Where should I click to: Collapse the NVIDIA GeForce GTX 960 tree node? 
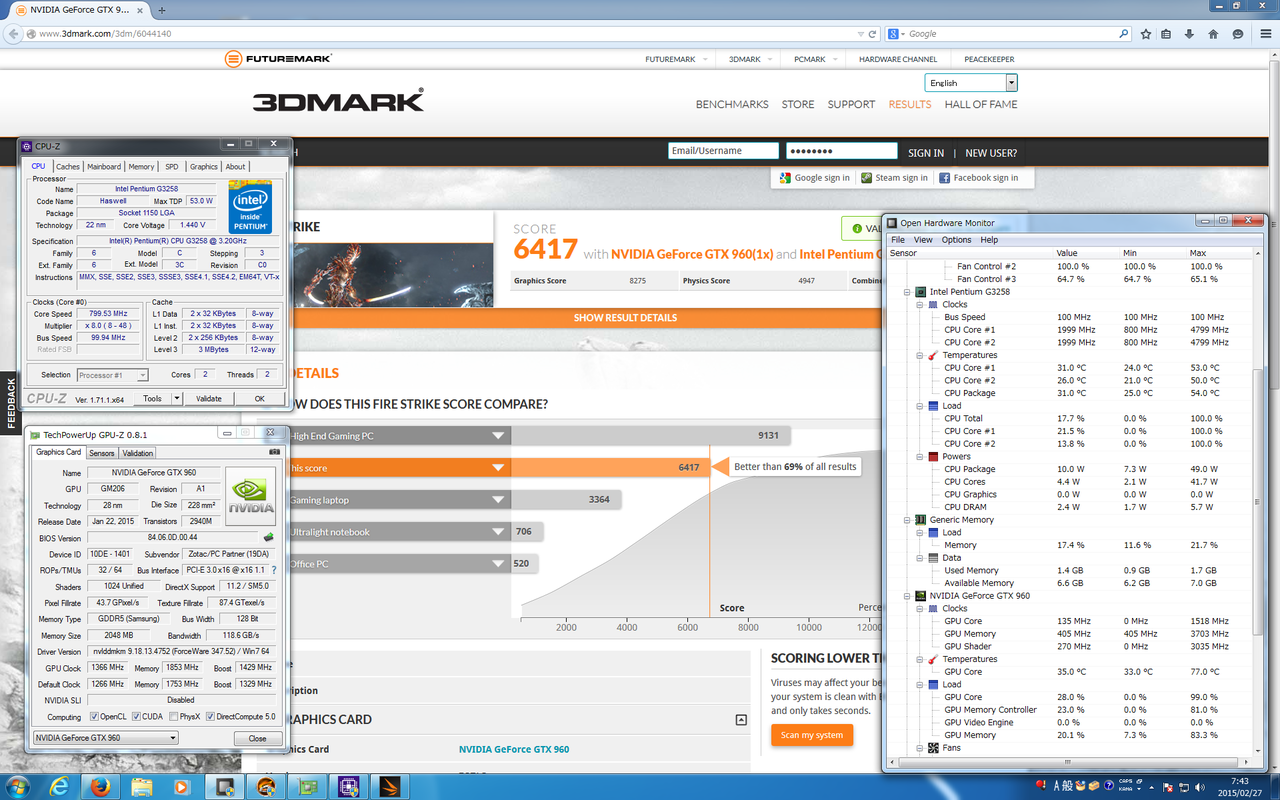click(907, 596)
